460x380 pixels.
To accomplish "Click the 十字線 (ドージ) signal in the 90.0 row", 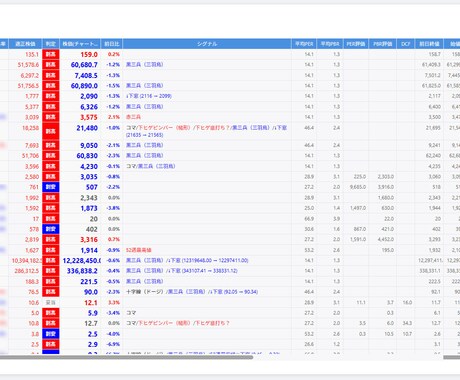I will pos(145,292).
